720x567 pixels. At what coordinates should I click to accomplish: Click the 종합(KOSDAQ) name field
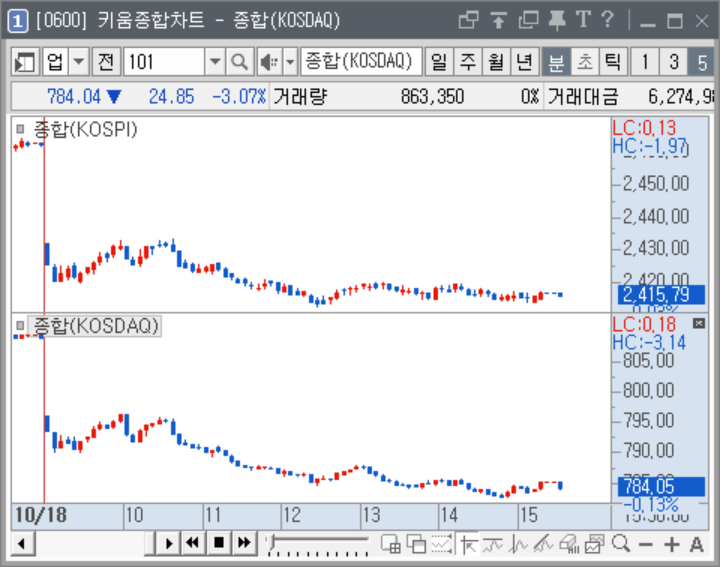point(361,62)
